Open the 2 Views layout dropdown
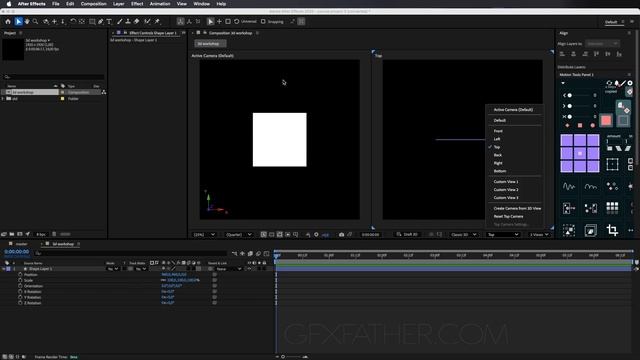Viewport: 640px width, 360px height. tap(539, 235)
